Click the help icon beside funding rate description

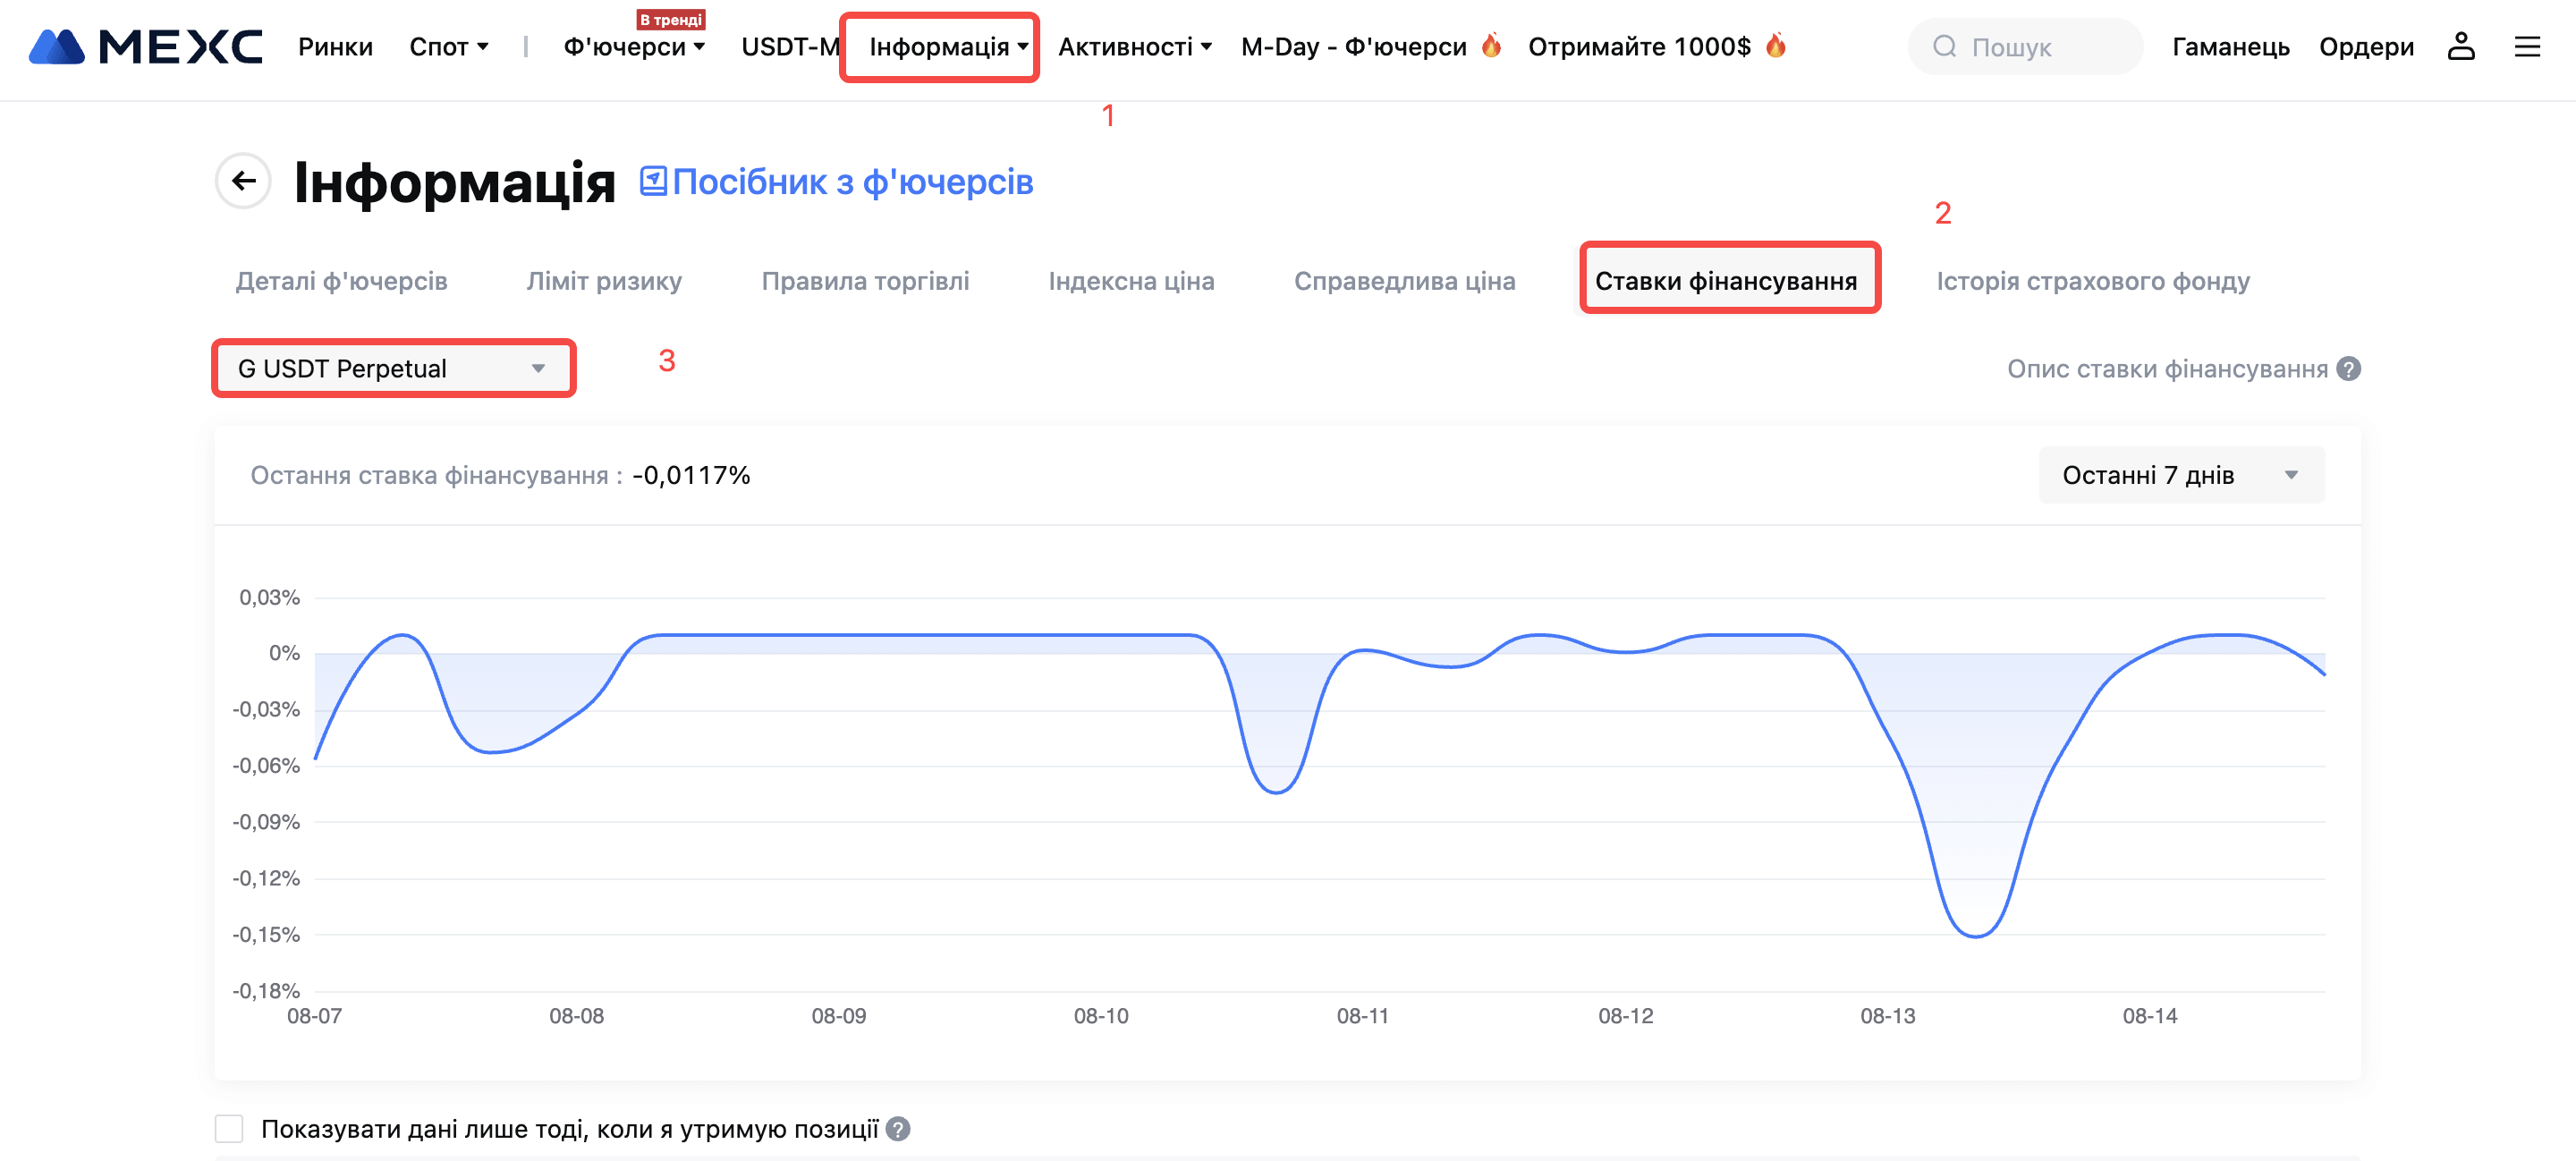pyautogui.click(x=2349, y=369)
